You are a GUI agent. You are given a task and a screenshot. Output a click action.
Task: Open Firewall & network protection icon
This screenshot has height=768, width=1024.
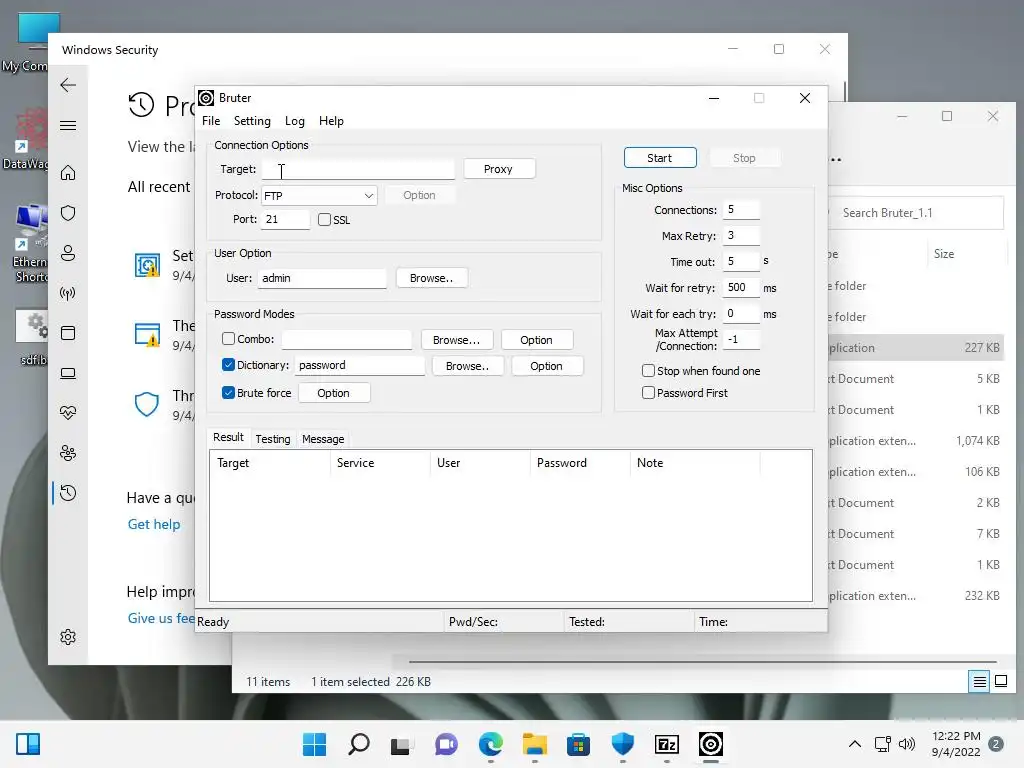coord(68,293)
